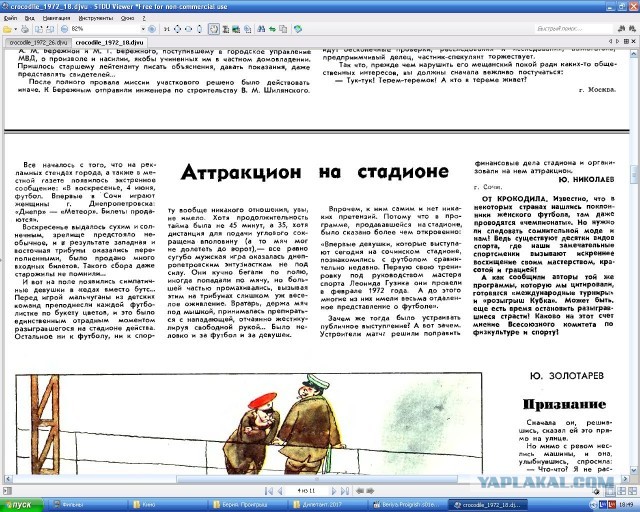
Task: Activate the zoom selection tool
Action: click(247, 29)
